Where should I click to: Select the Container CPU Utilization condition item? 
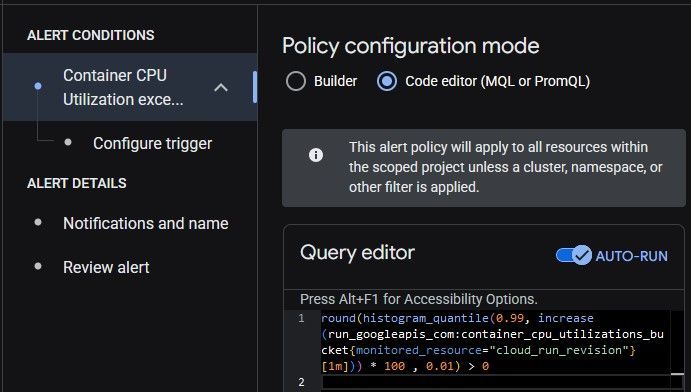click(x=130, y=87)
